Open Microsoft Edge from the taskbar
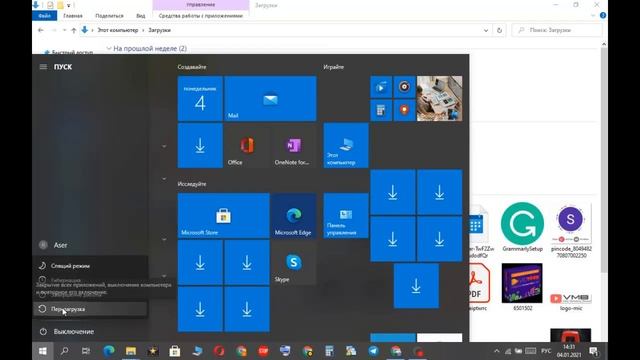The height and width of the screenshot is (360, 640). [x=109, y=351]
